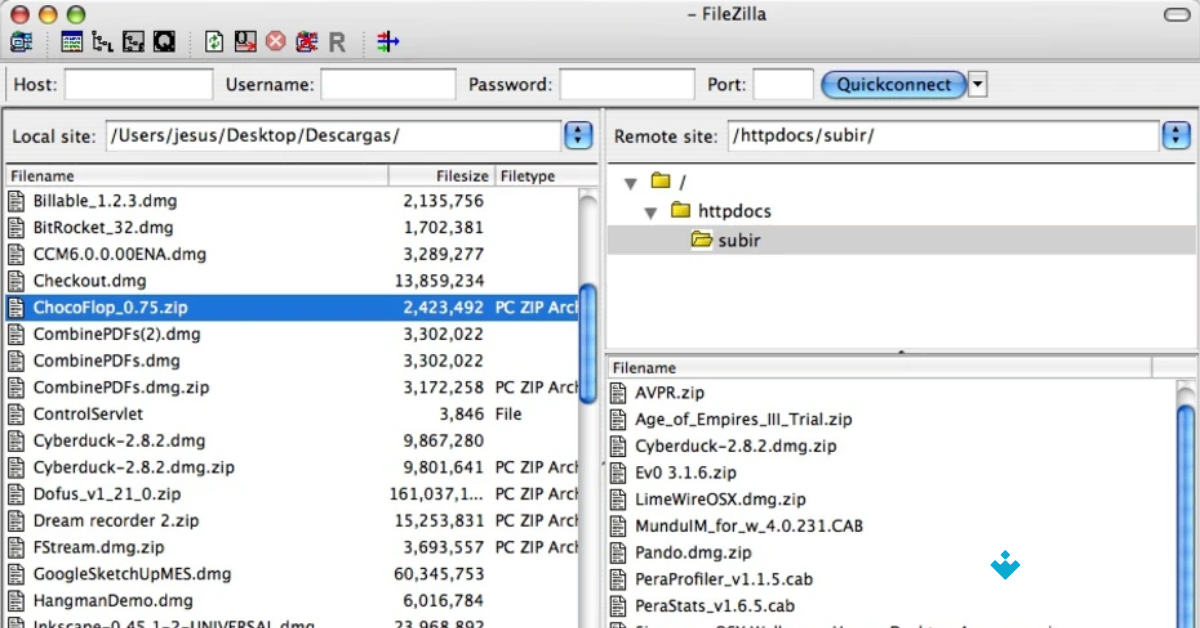Enable queue processing
Viewport: 1200px width, 628px height.
point(245,42)
